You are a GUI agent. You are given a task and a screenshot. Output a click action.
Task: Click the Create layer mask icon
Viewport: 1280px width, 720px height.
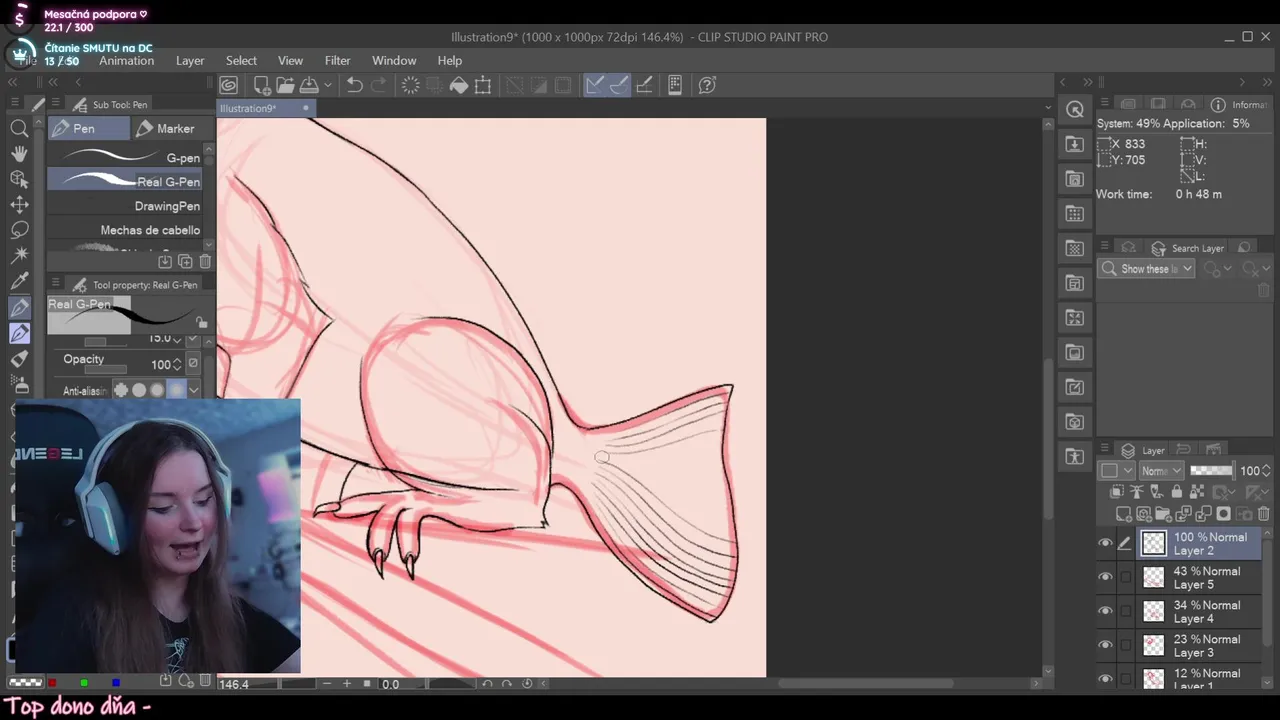click(1223, 514)
